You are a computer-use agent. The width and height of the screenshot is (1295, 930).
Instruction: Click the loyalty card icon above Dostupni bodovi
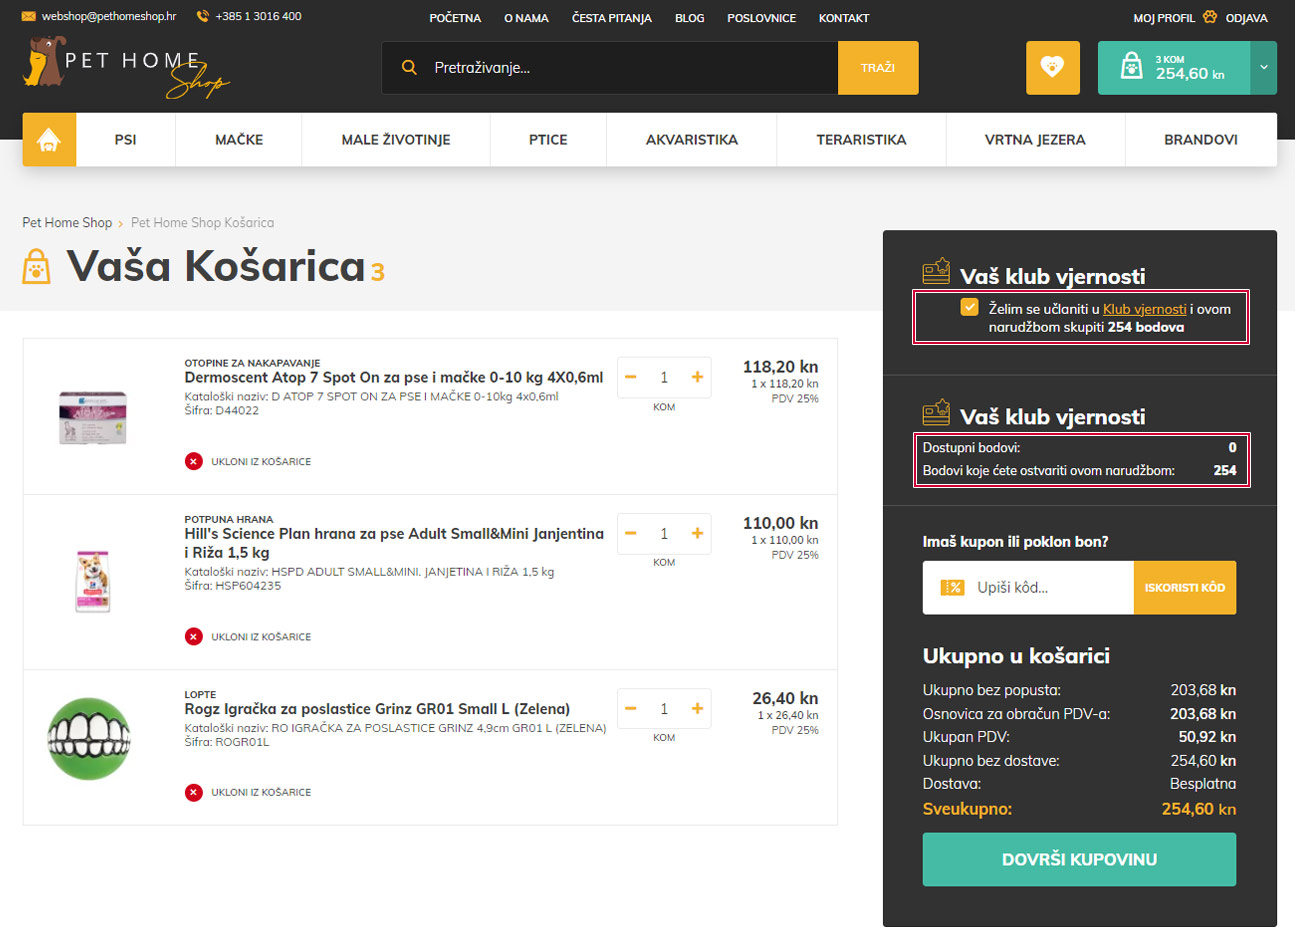coord(936,412)
